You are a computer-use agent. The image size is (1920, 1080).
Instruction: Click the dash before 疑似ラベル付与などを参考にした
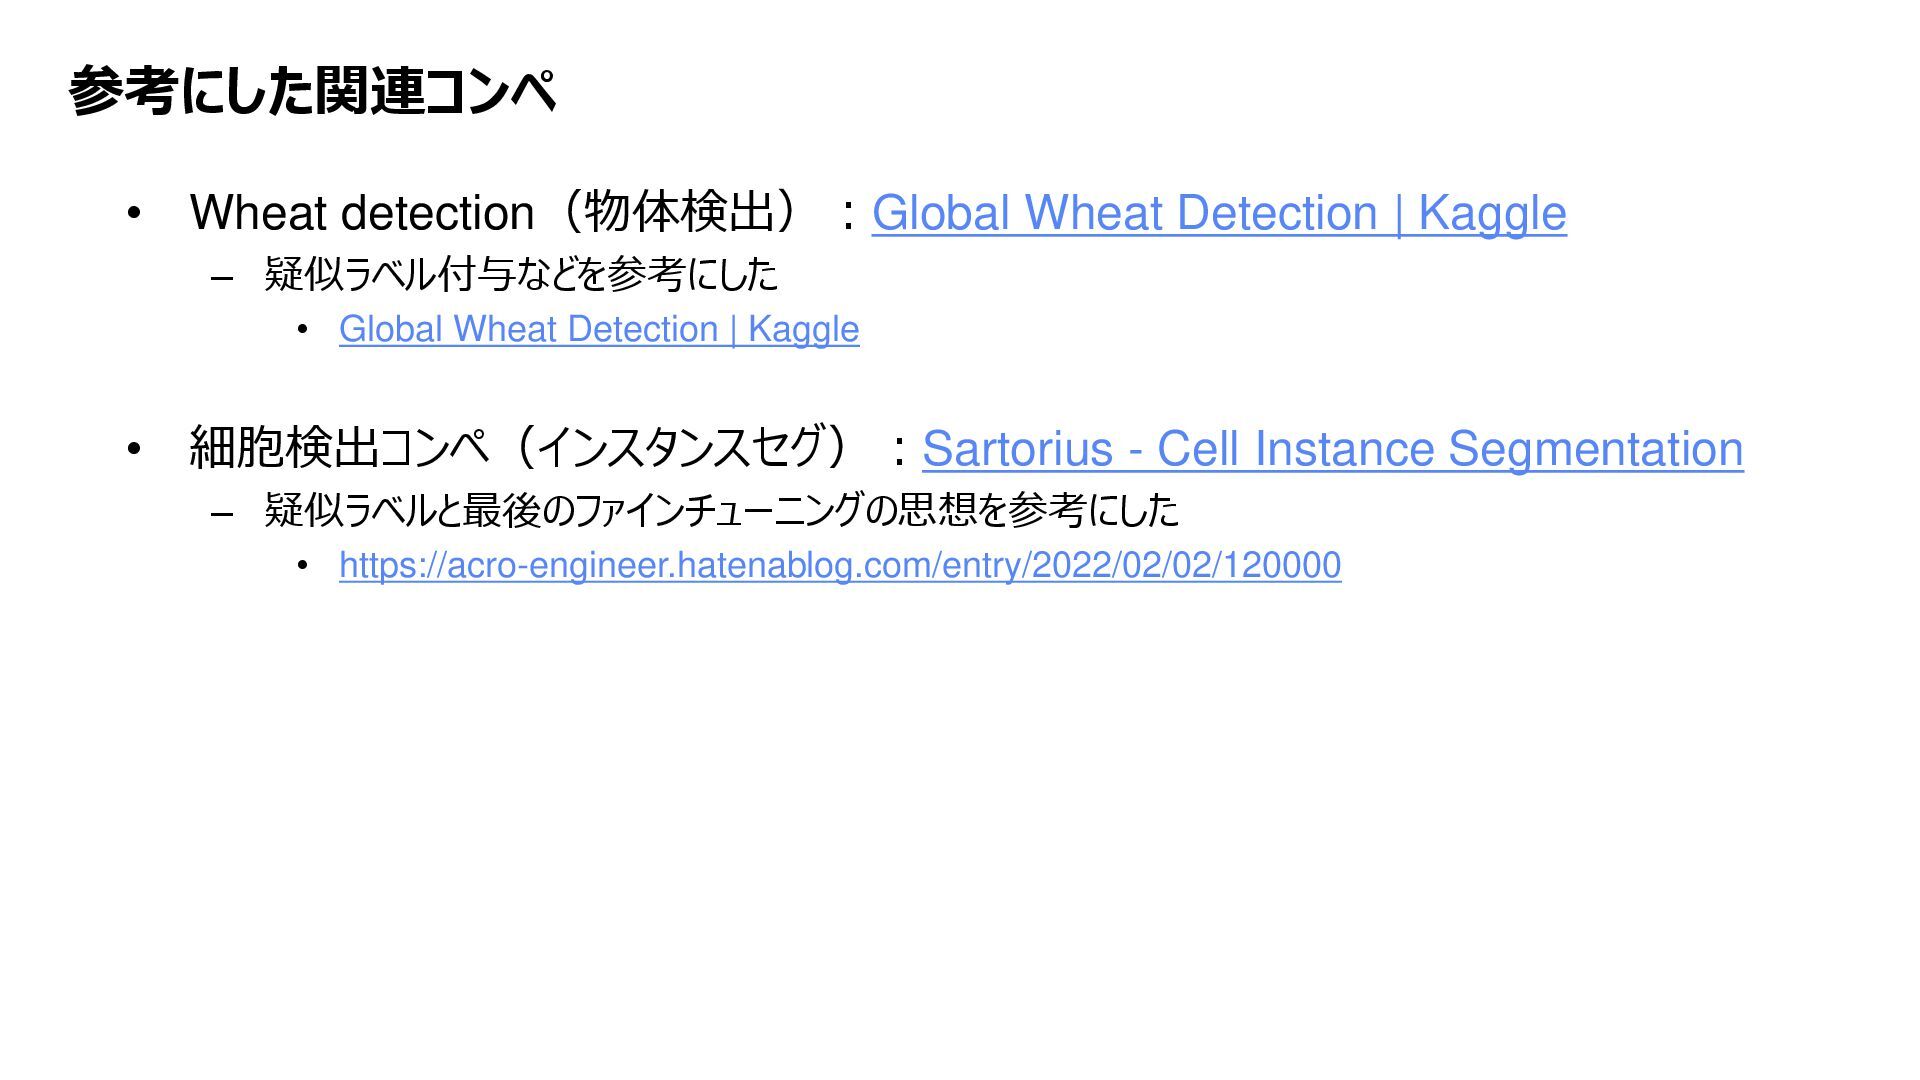click(x=222, y=278)
